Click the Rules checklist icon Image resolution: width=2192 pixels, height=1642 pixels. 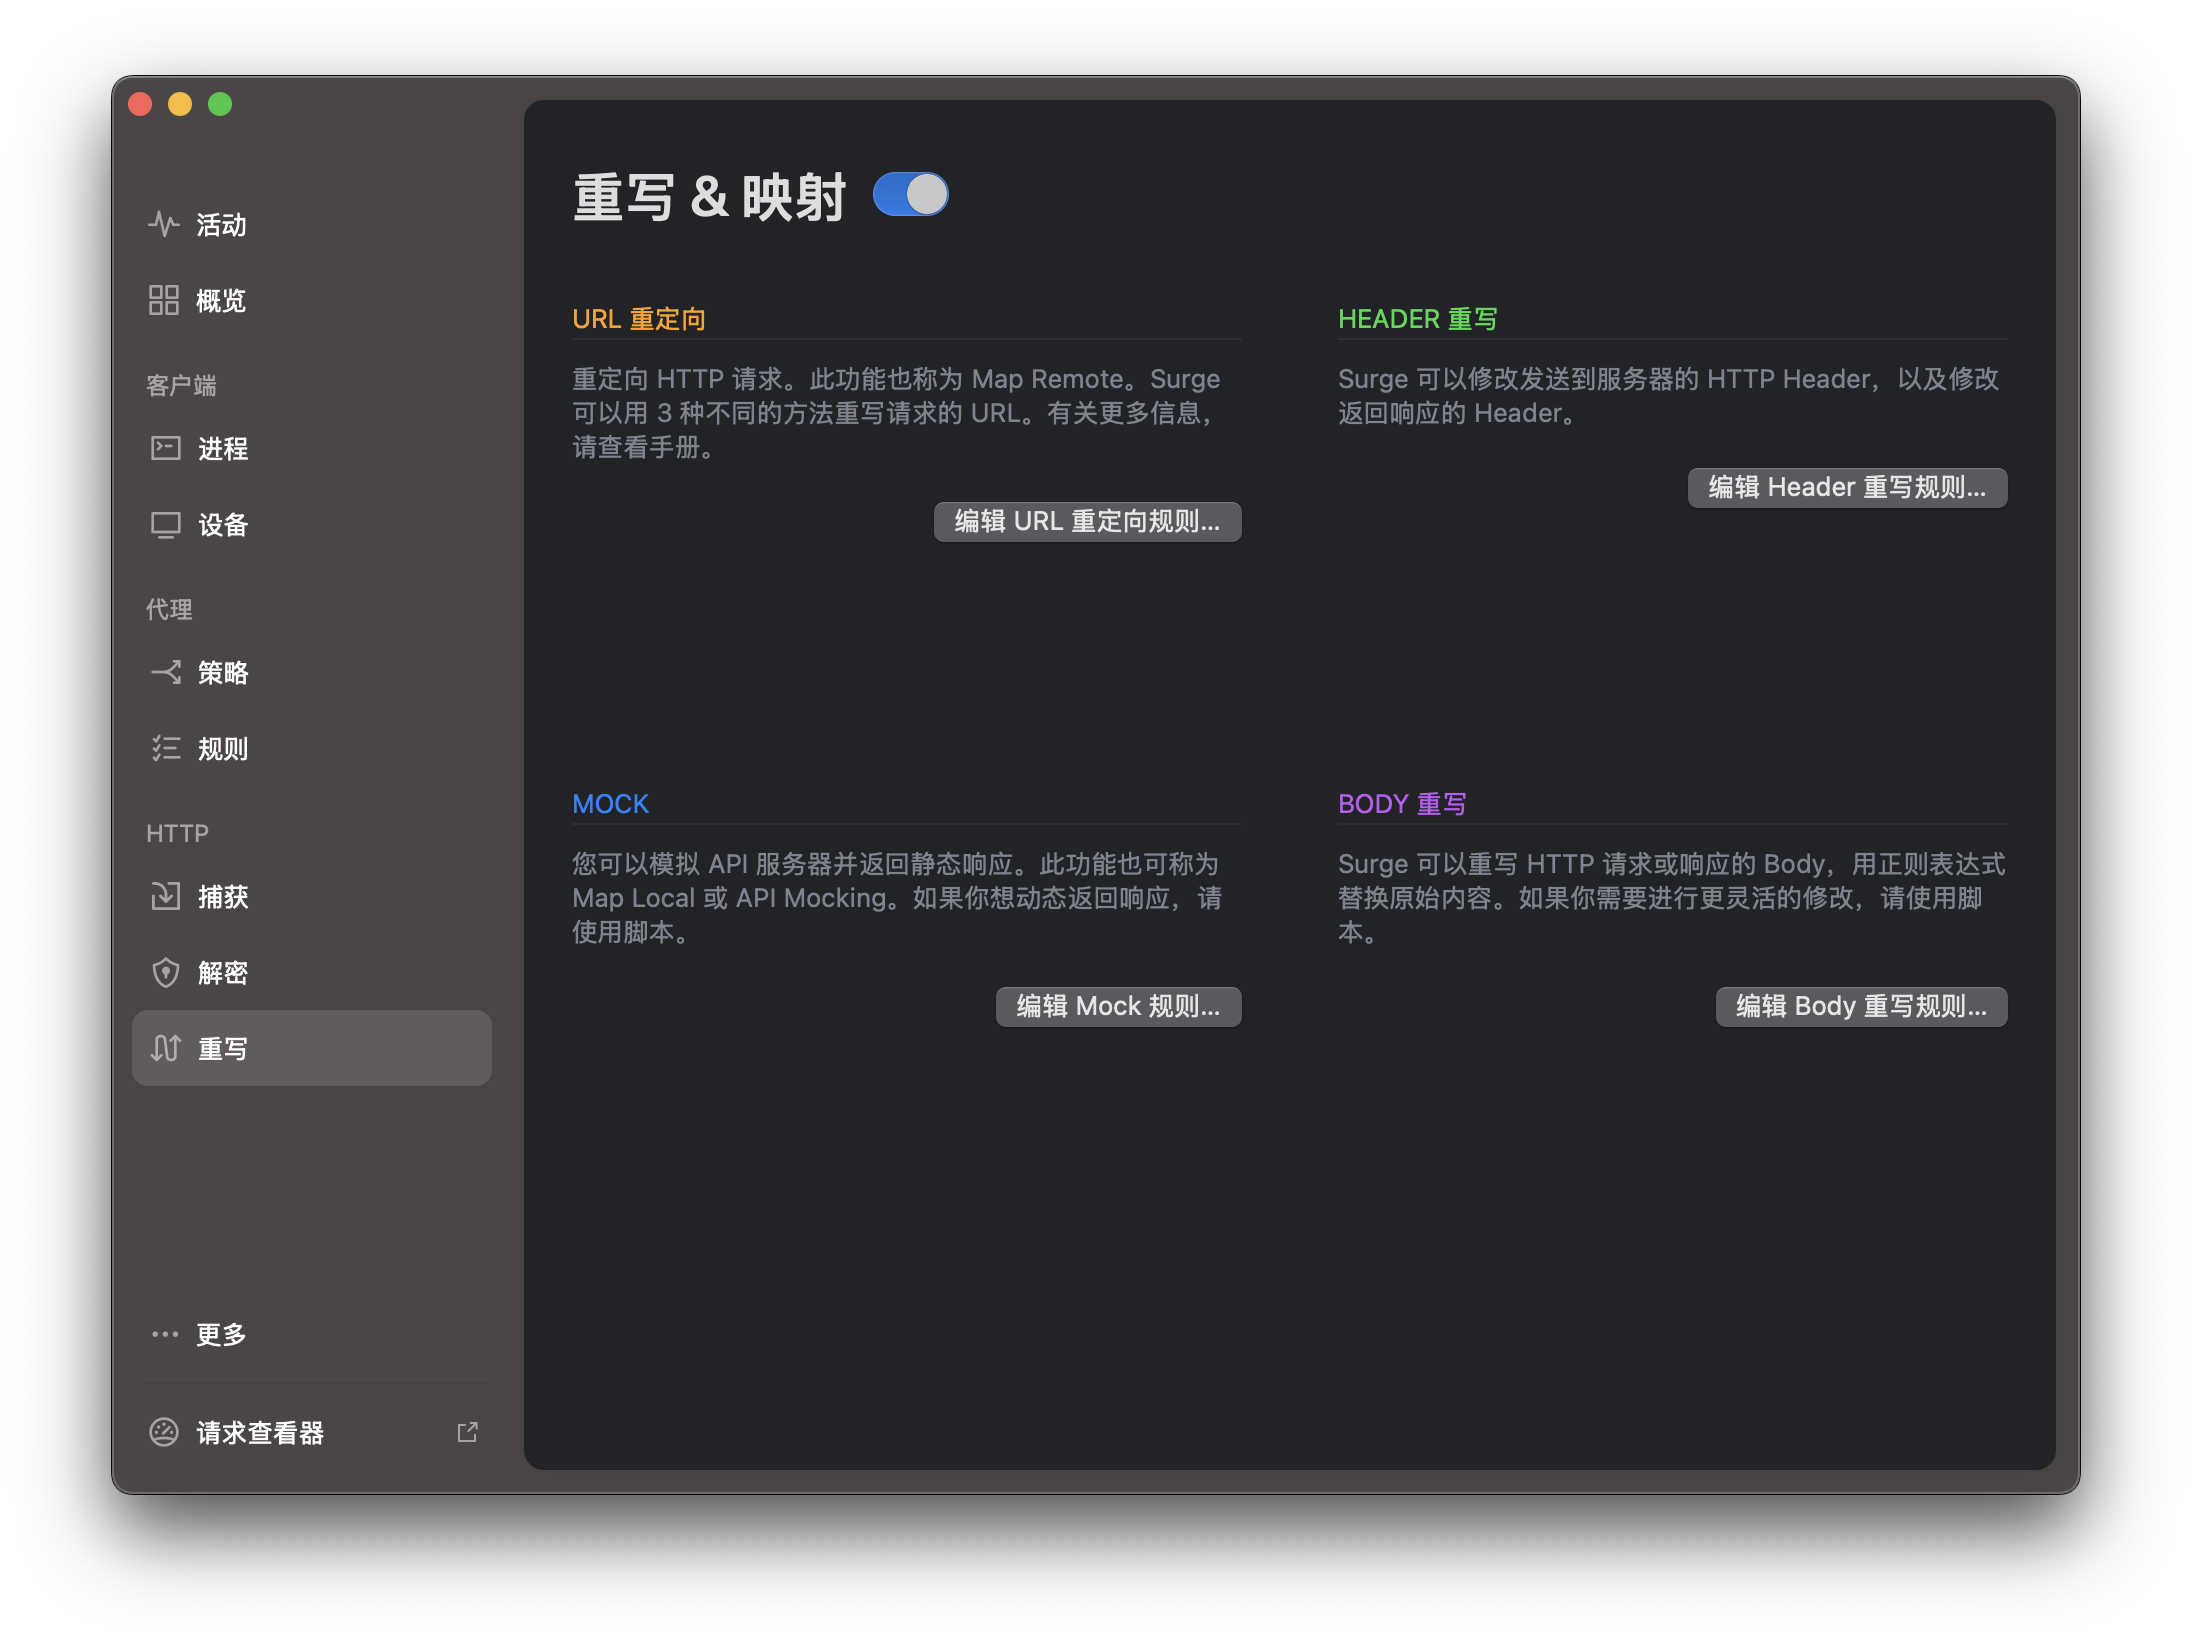165,748
